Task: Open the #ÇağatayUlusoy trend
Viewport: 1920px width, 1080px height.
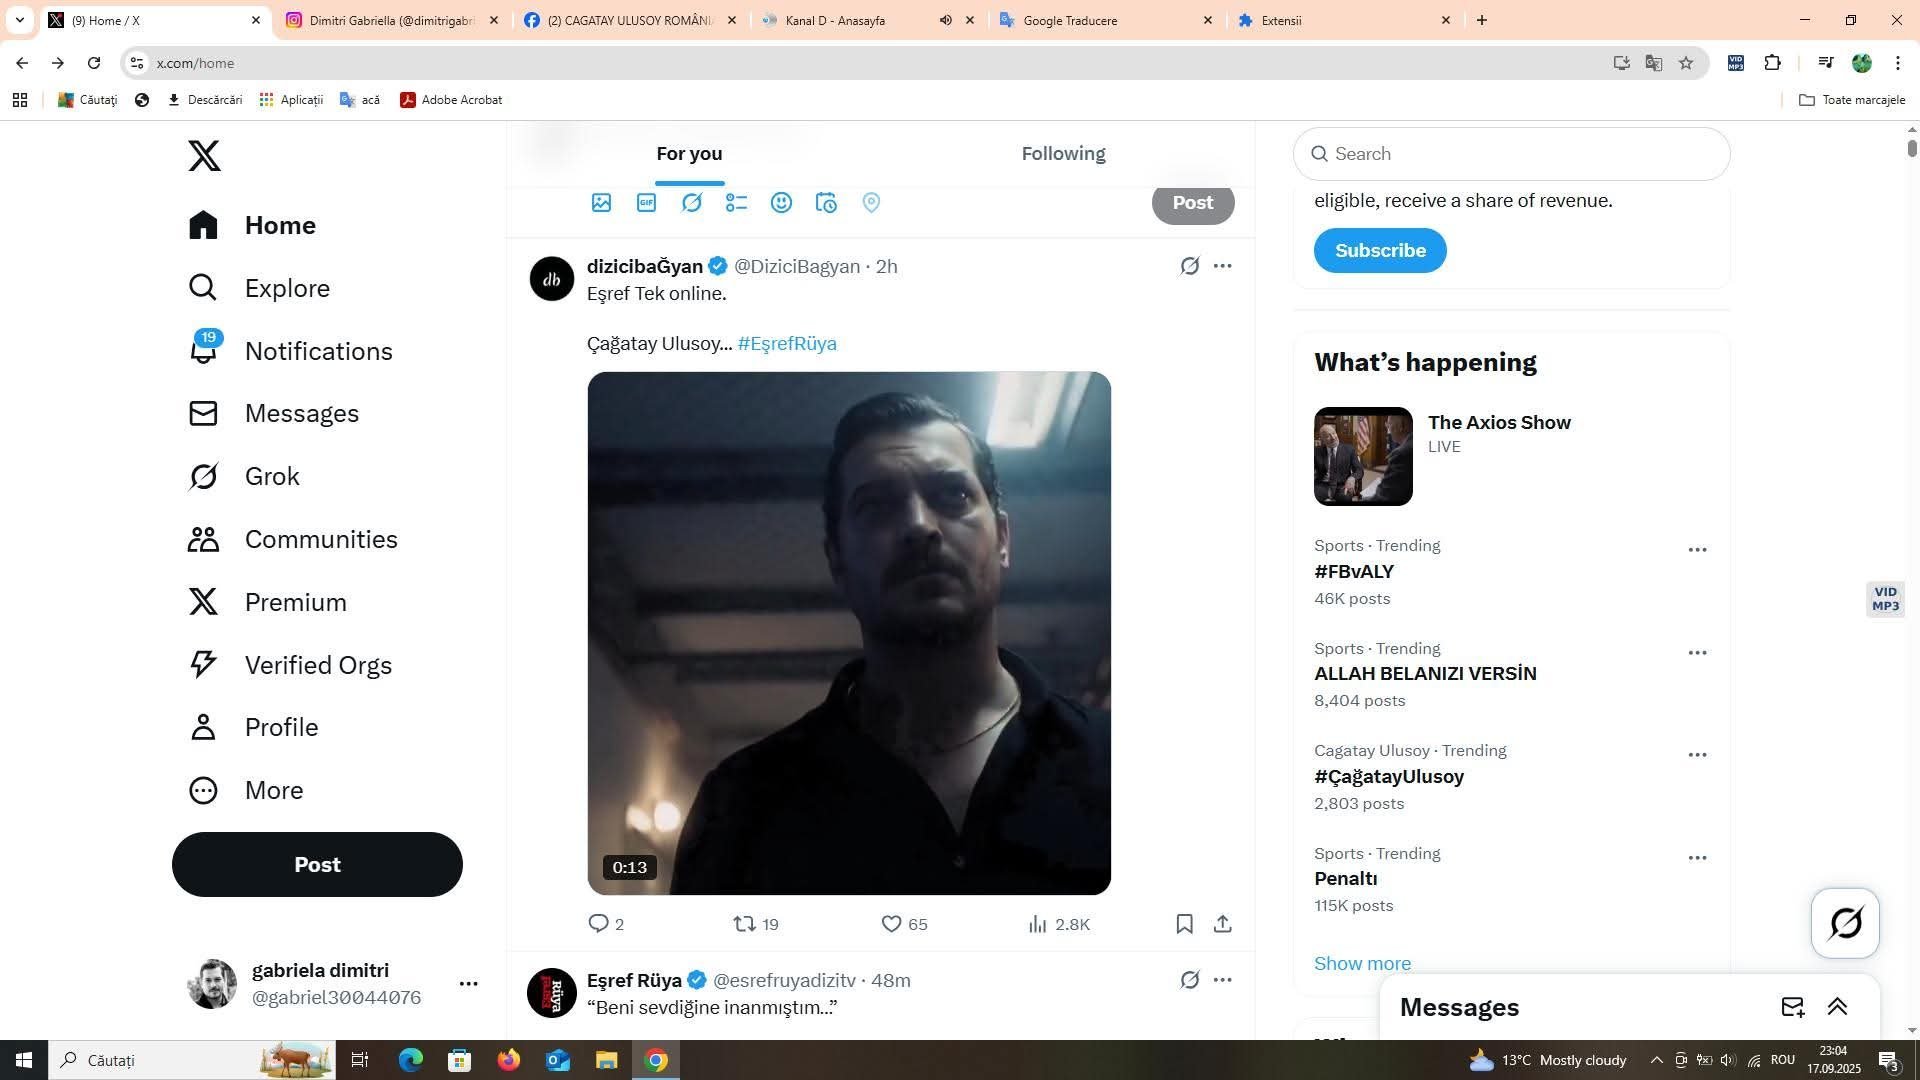Action: [x=1389, y=777]
